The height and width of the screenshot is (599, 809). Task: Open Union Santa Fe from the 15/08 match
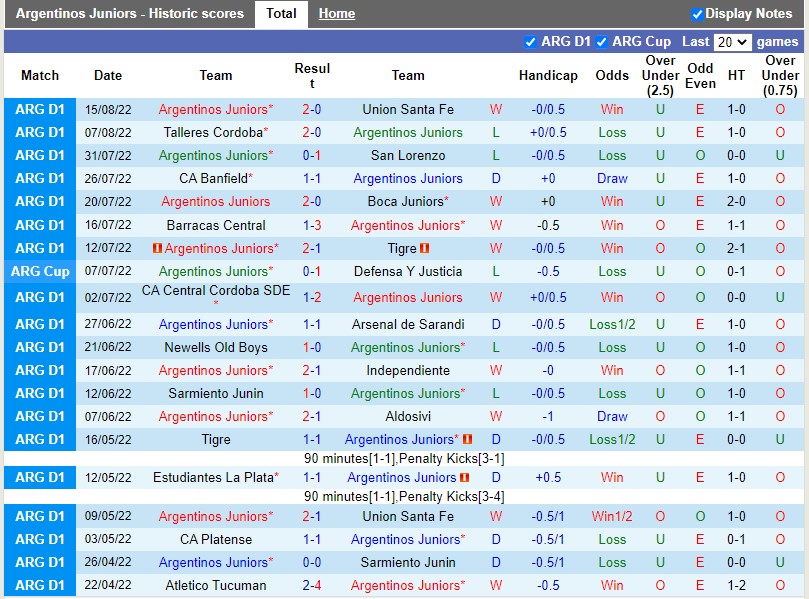point(408,109)
